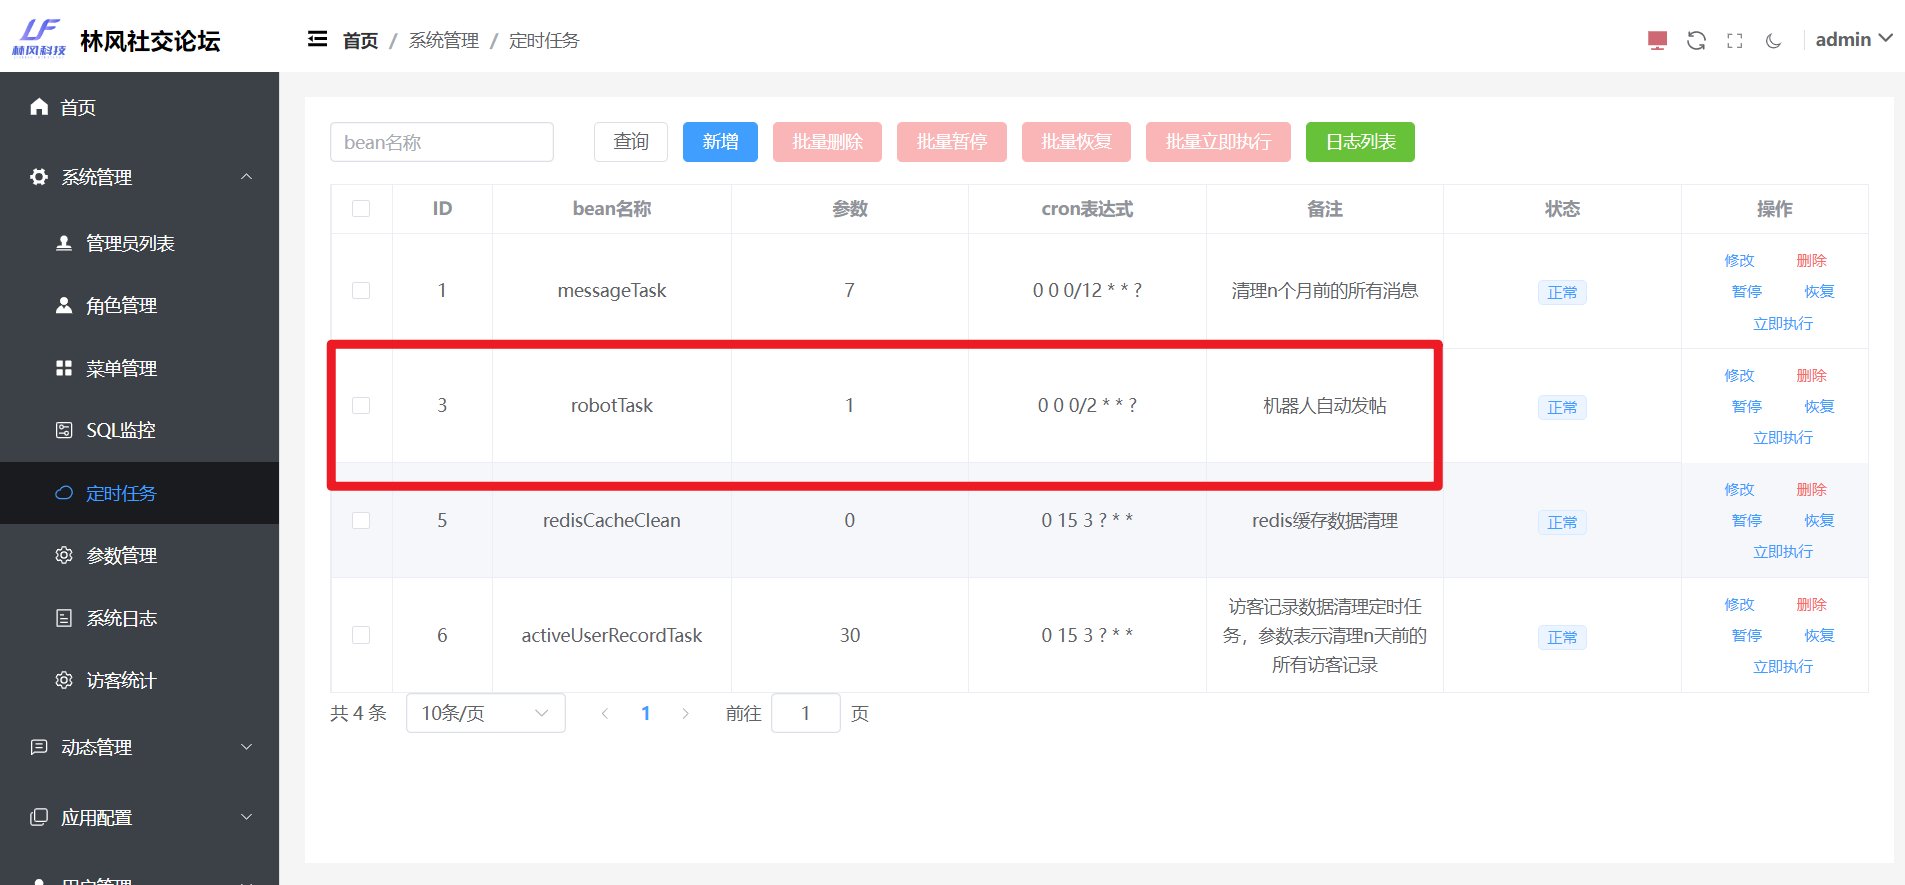Click 恢复 for activeUserRecordTask row

tap(1819, 635)
